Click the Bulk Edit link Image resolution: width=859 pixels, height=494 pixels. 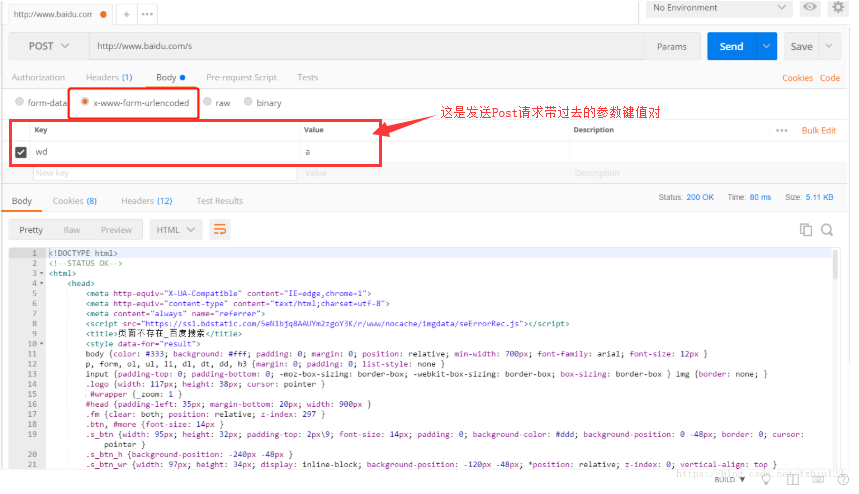(818, 130)
